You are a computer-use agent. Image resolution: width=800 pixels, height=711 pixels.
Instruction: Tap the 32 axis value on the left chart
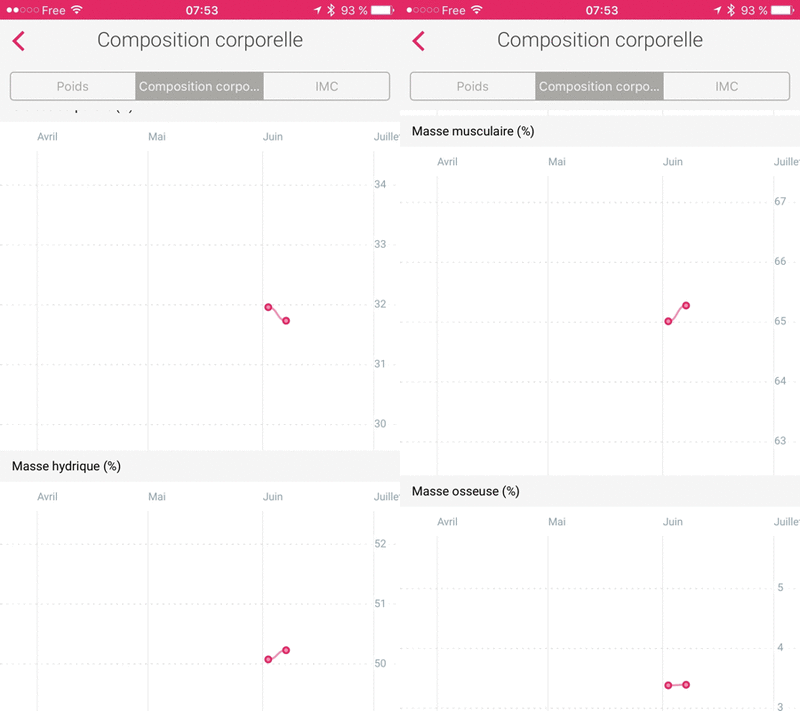click(380, 304)
